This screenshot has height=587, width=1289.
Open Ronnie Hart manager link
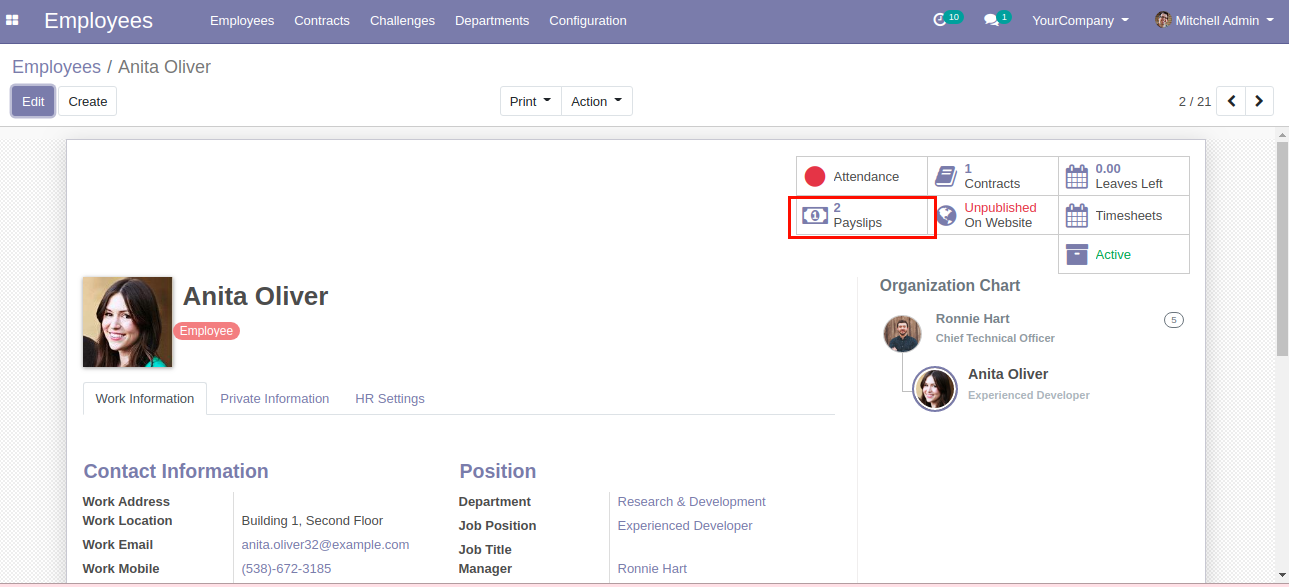(x=652, y=569)
